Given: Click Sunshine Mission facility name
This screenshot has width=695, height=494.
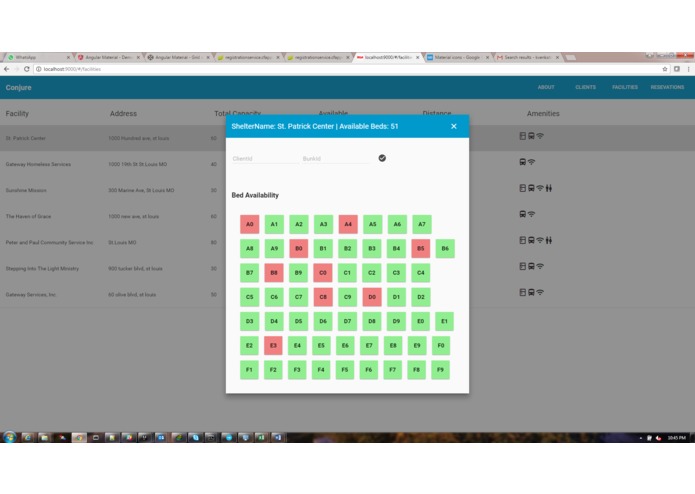Looking at the screenshot, I should tap(26, 190).
